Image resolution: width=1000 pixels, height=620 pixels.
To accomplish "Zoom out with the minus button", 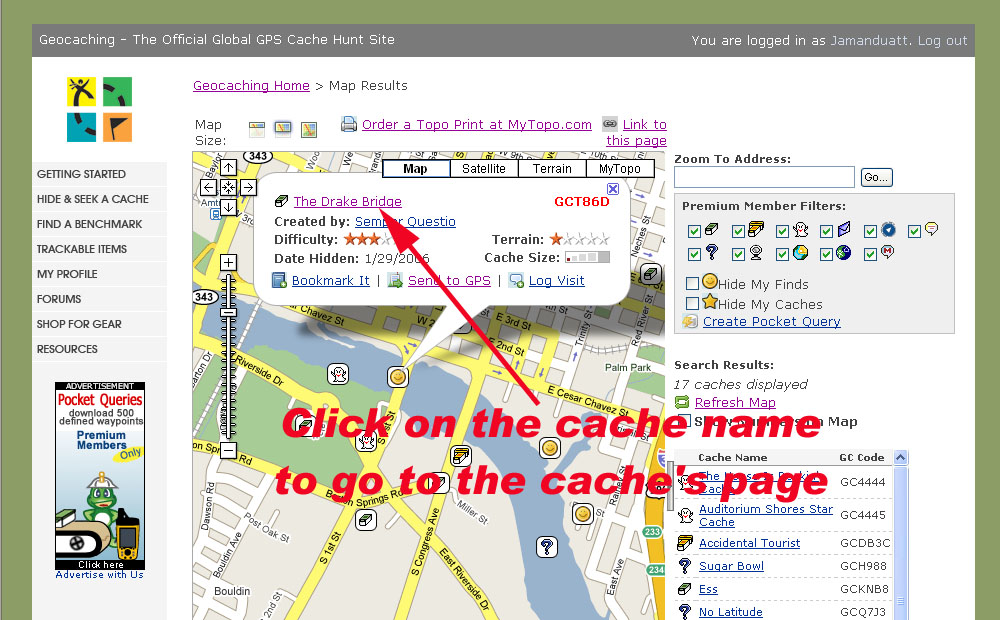I will (228, 450).
